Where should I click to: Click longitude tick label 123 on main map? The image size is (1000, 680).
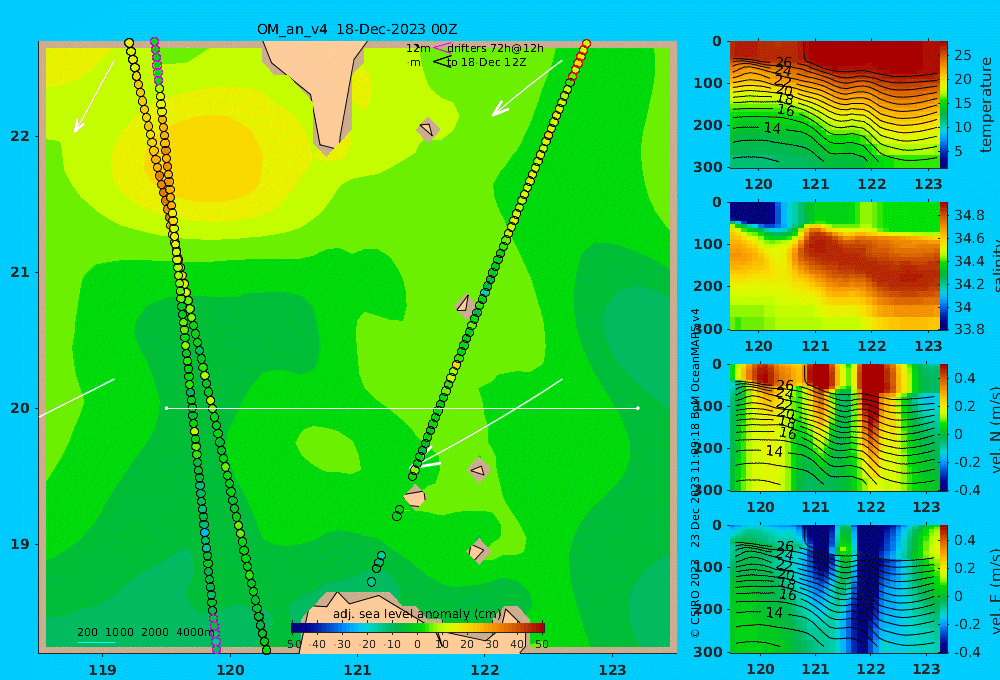[x=612, y=670]
